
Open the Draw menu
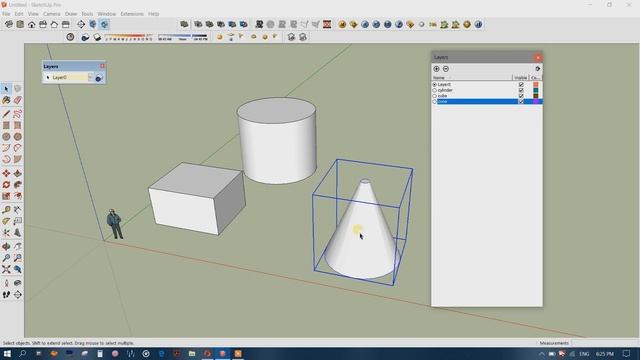point(71,14)
